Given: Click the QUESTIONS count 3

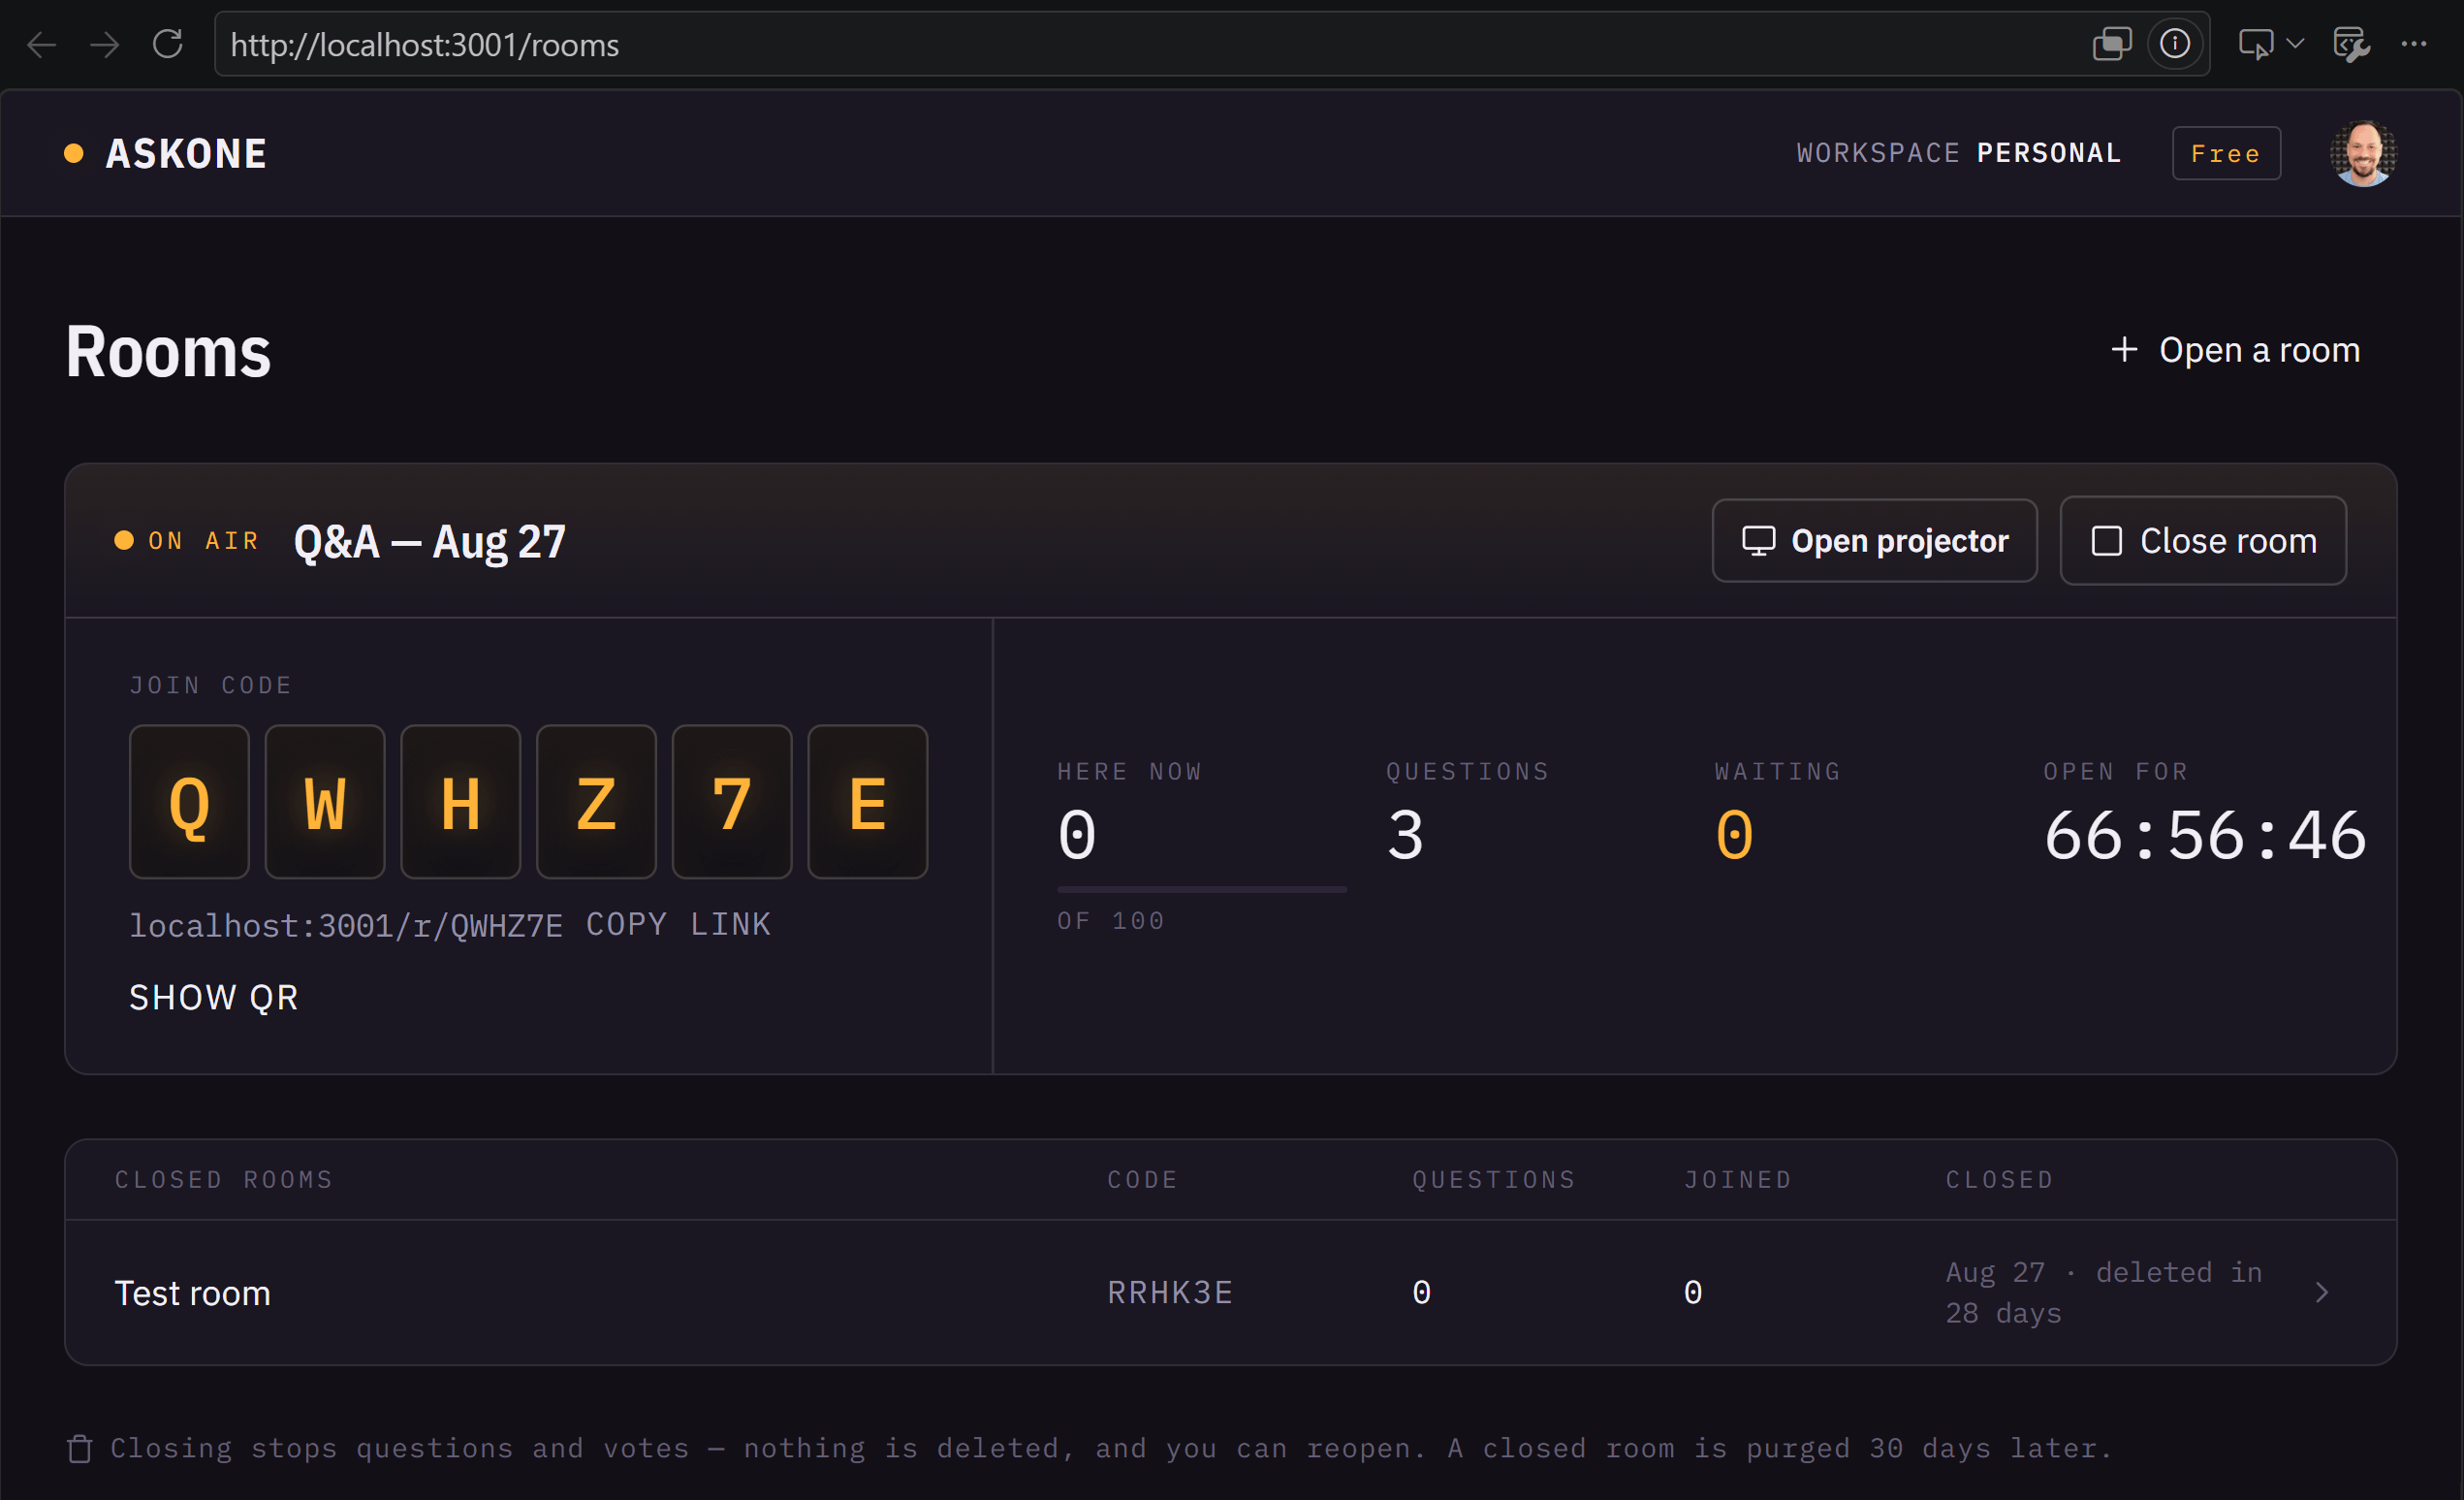Looking at the screenshot, I should (1405, 835).
